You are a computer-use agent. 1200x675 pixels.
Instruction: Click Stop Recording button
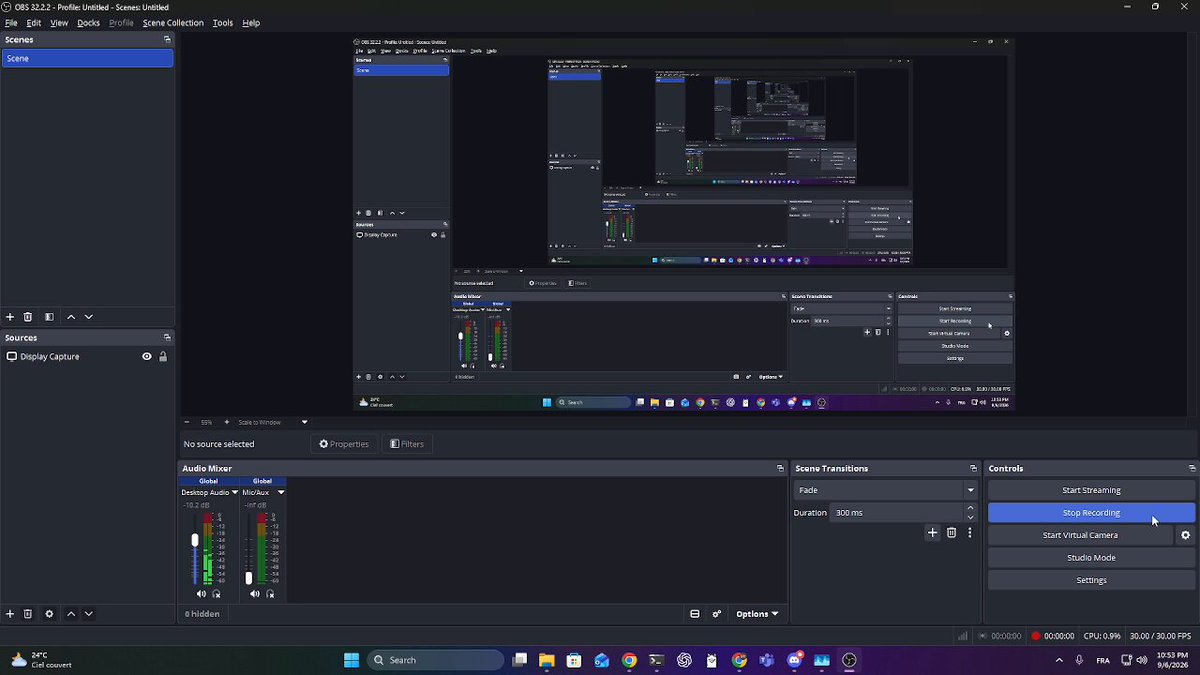(x=1091, y=513)
